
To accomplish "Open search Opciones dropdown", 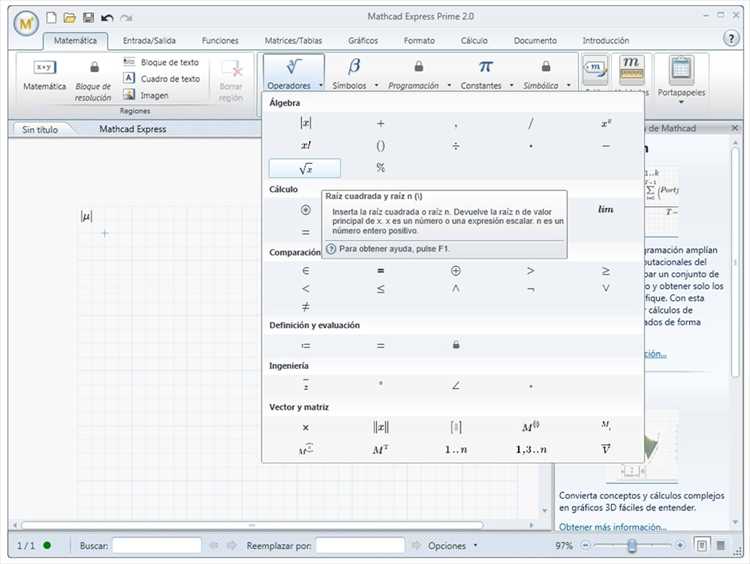I will (x=452, y=546).
